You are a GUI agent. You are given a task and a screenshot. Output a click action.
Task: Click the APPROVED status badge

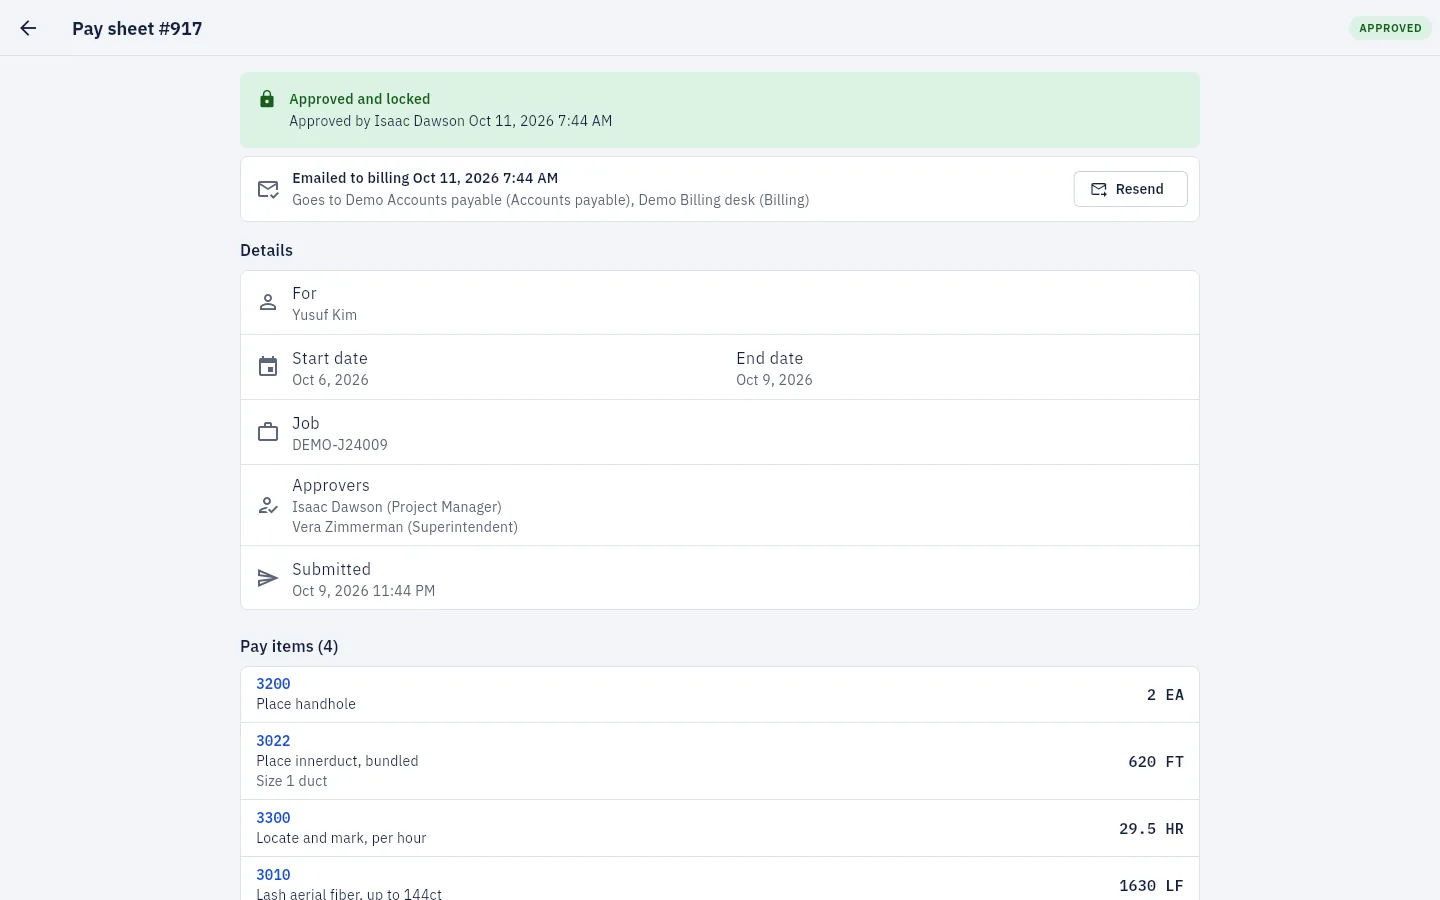(x=1390, y=28)
